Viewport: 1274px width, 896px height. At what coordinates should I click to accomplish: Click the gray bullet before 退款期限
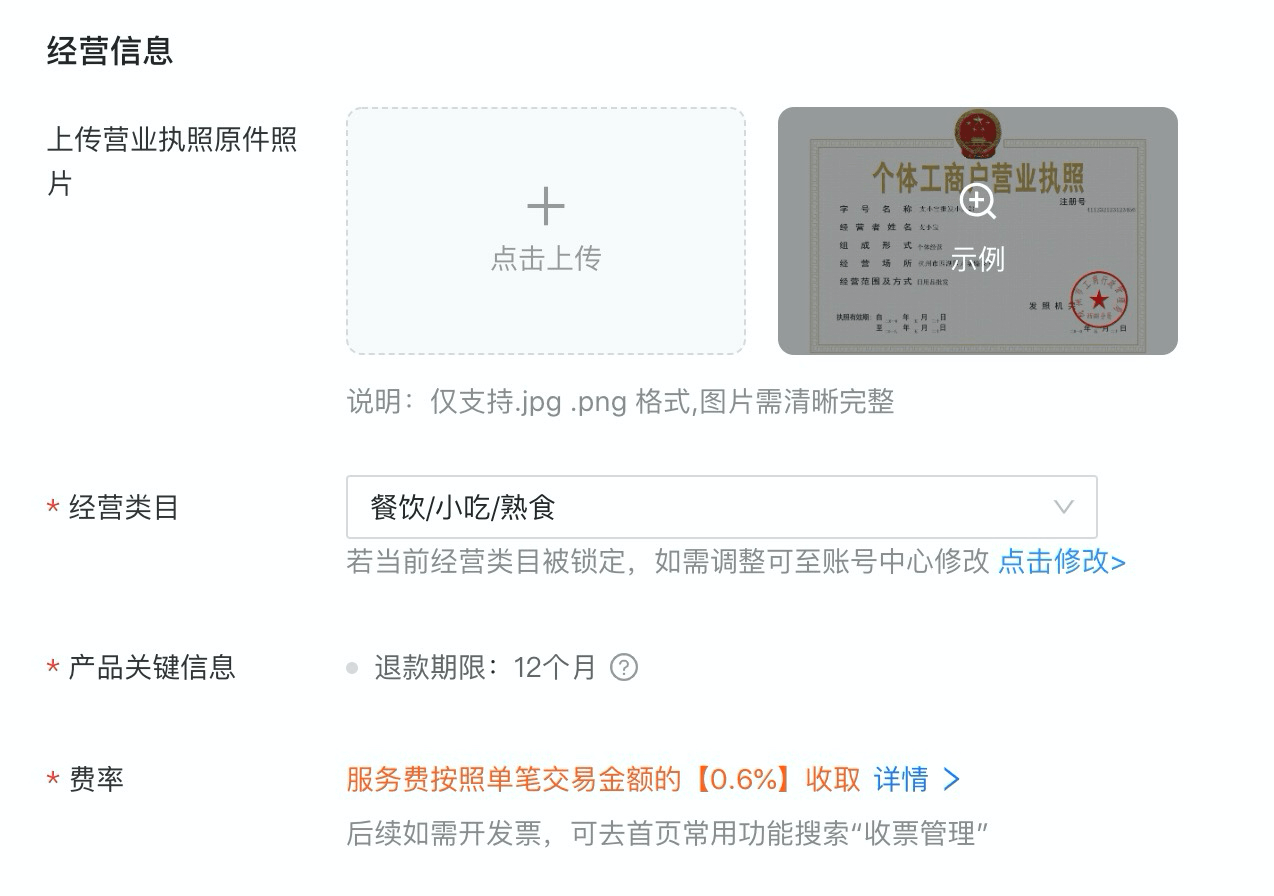(352, 667)
